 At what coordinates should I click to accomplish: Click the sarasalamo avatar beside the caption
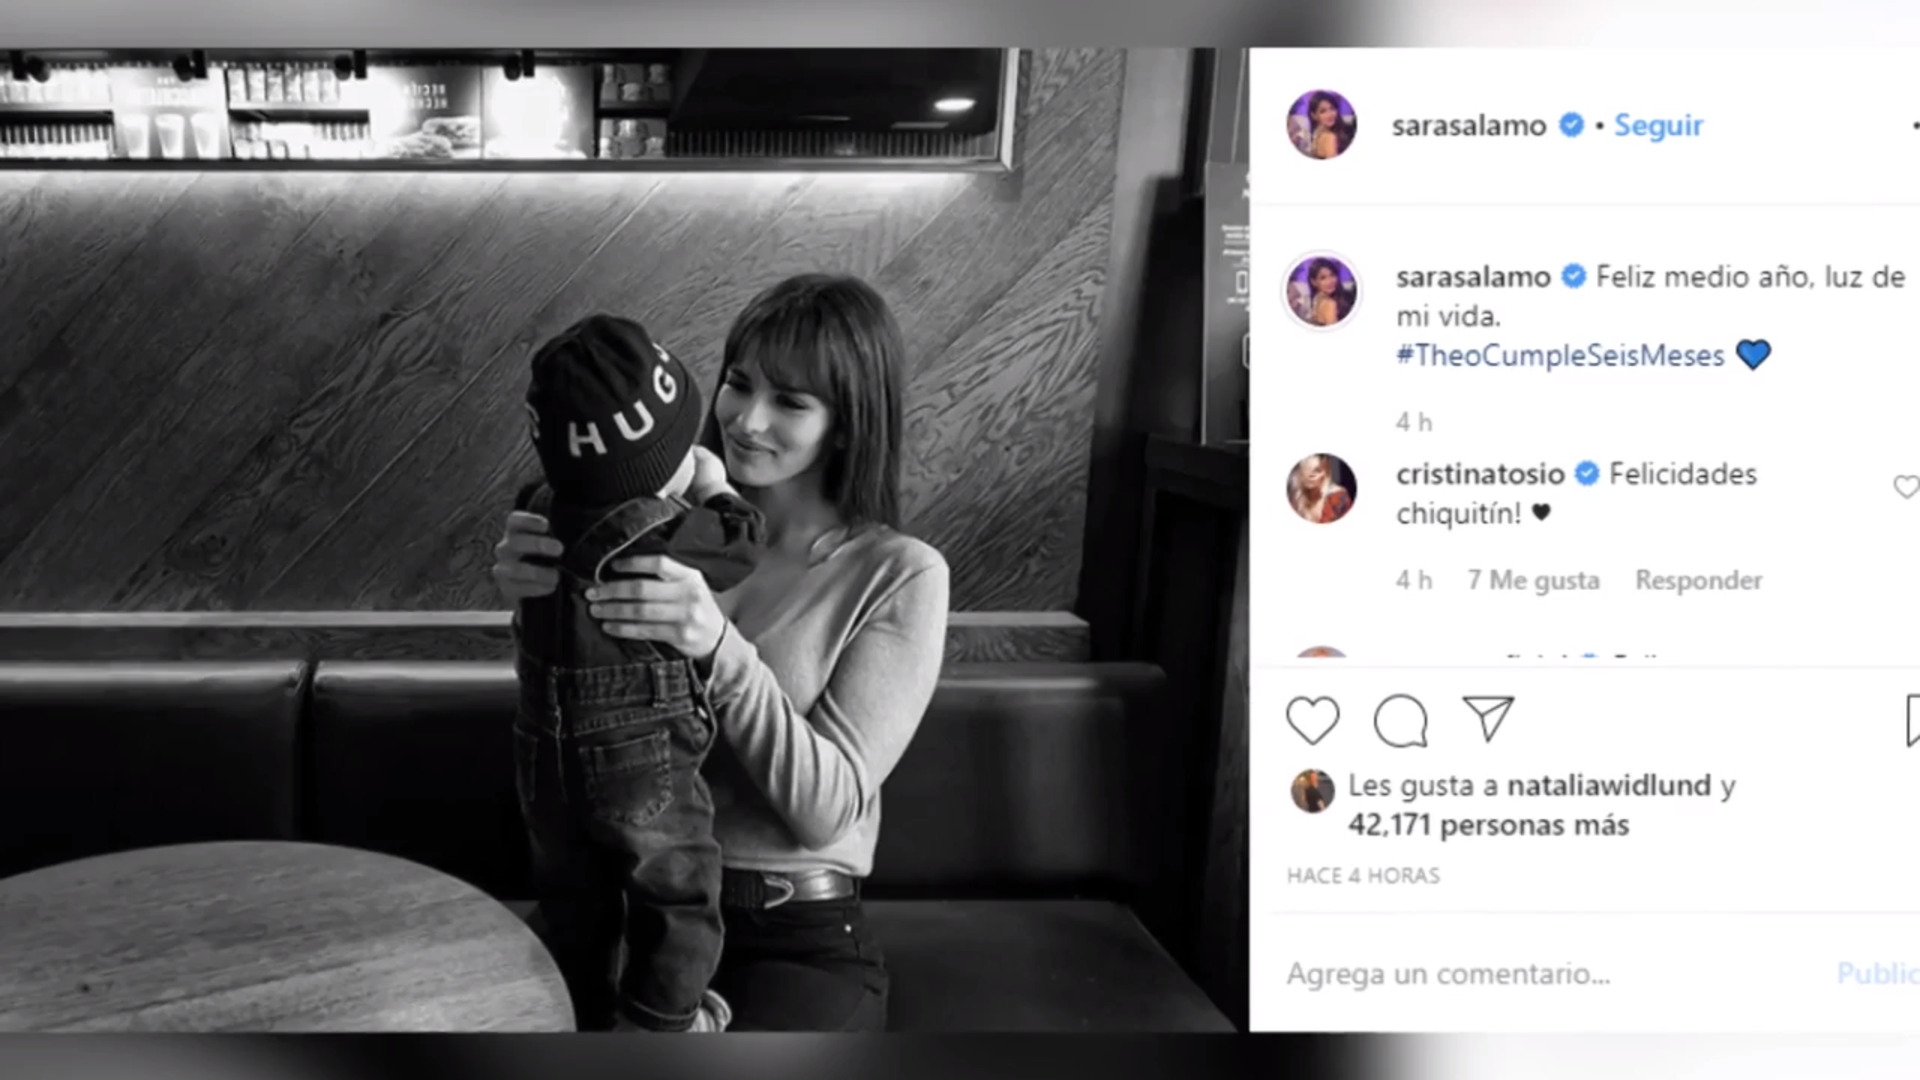pyautogui.click(x=1321, y=290)
